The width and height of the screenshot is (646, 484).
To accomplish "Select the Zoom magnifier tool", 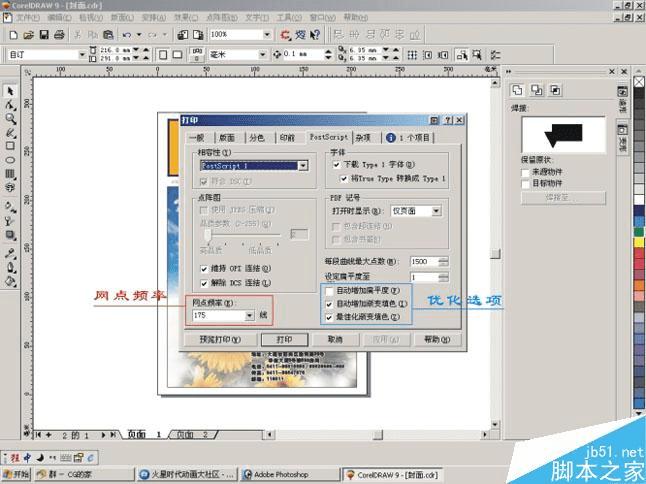I will click(x=10, y=119).
